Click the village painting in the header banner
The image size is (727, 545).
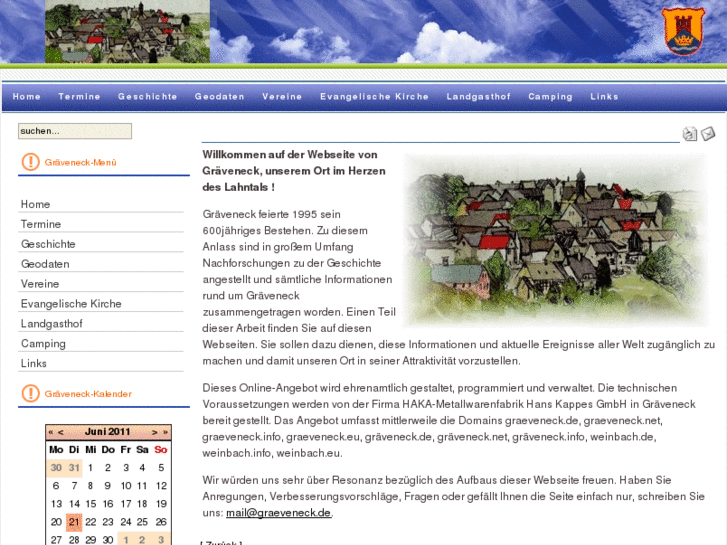point(128,31)
